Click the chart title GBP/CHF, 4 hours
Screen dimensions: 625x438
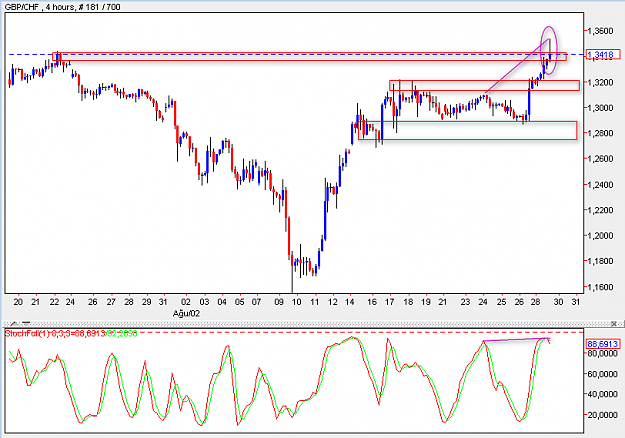(39, 7)
